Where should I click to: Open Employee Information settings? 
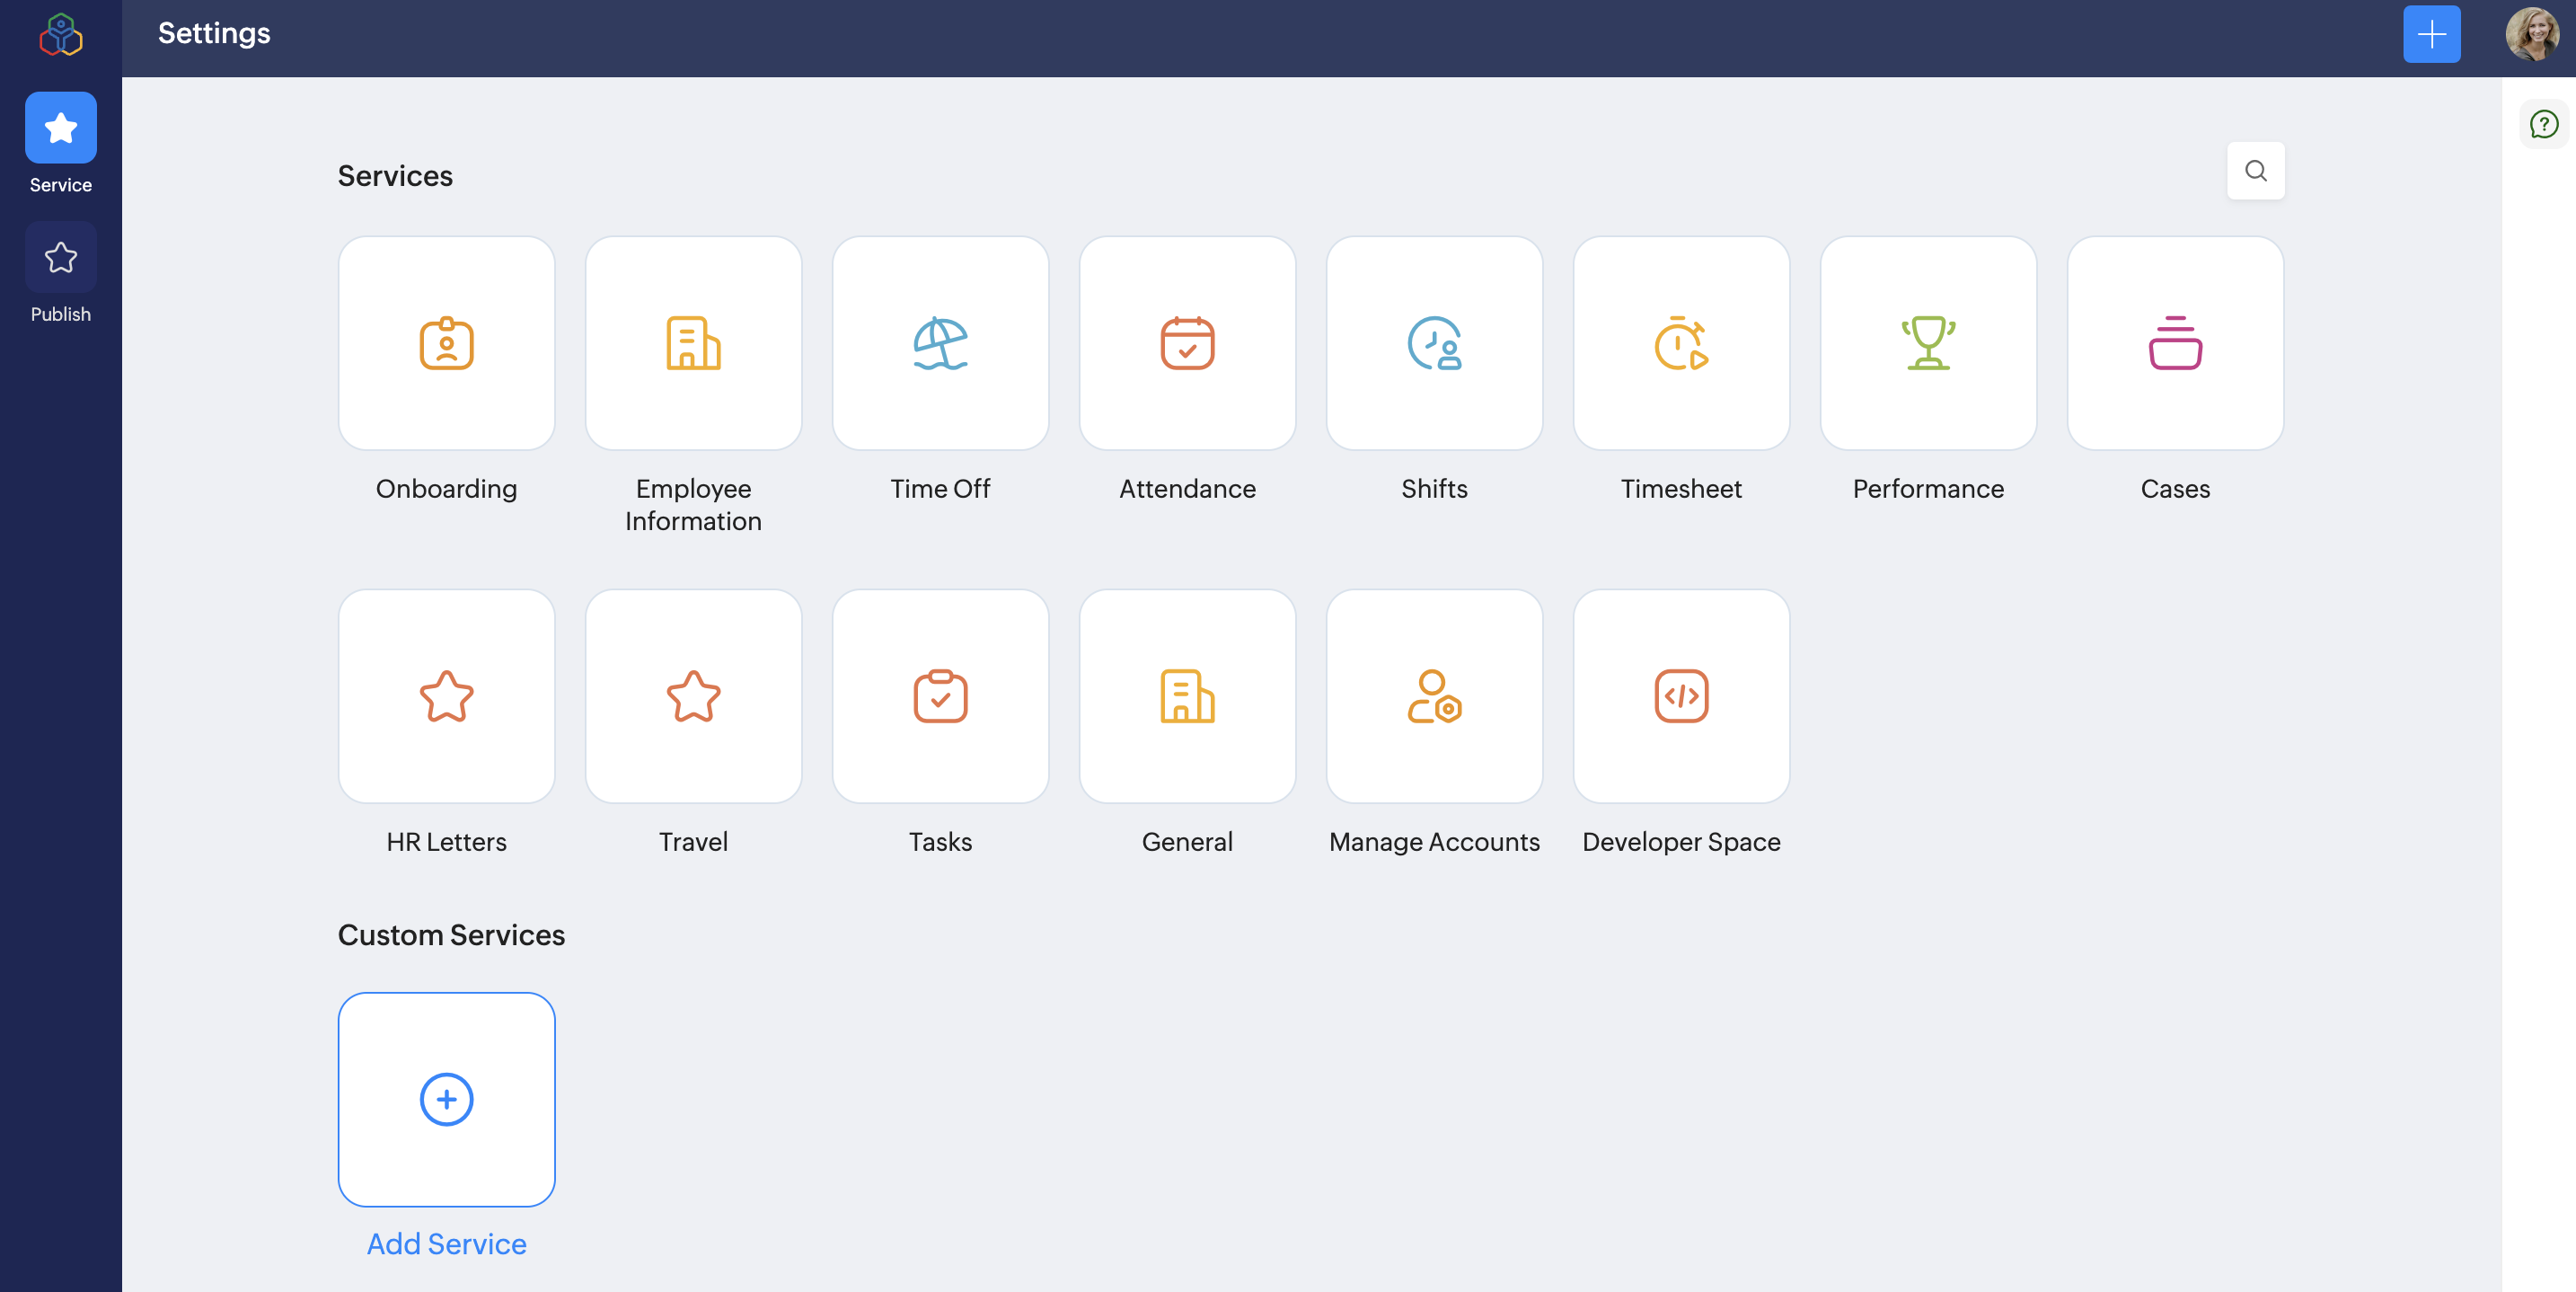693,343
